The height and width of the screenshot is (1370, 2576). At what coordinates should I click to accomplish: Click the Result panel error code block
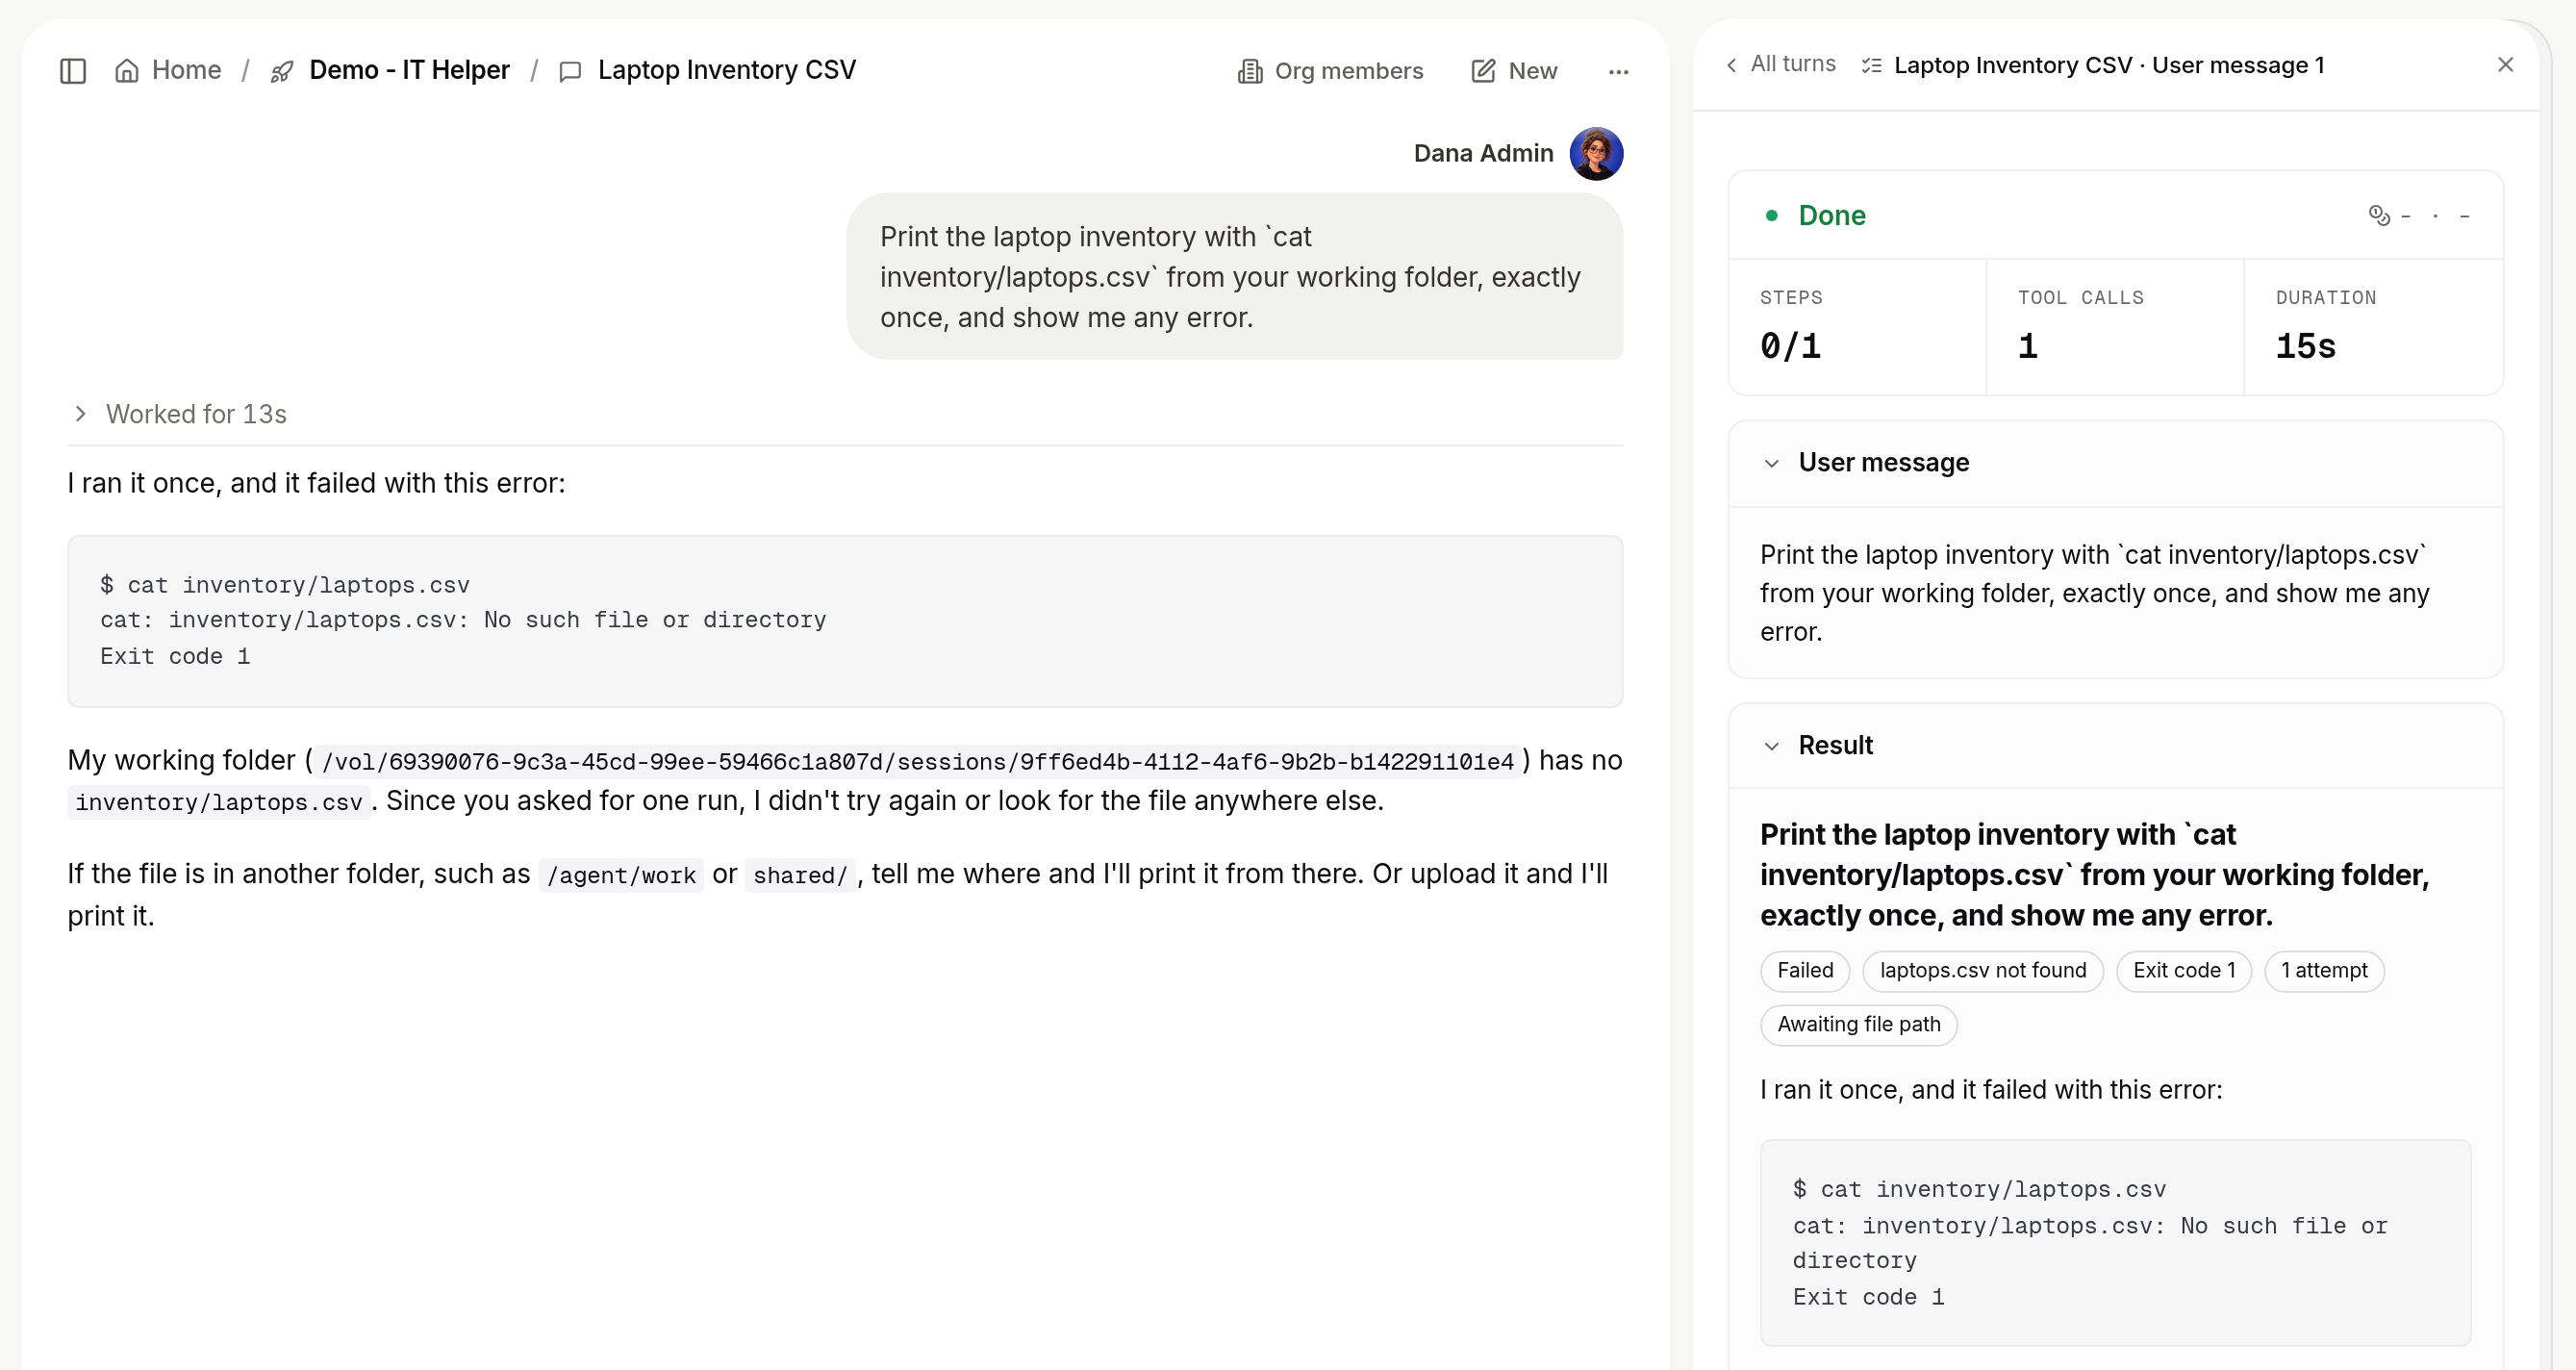tap(2115, 1243)
